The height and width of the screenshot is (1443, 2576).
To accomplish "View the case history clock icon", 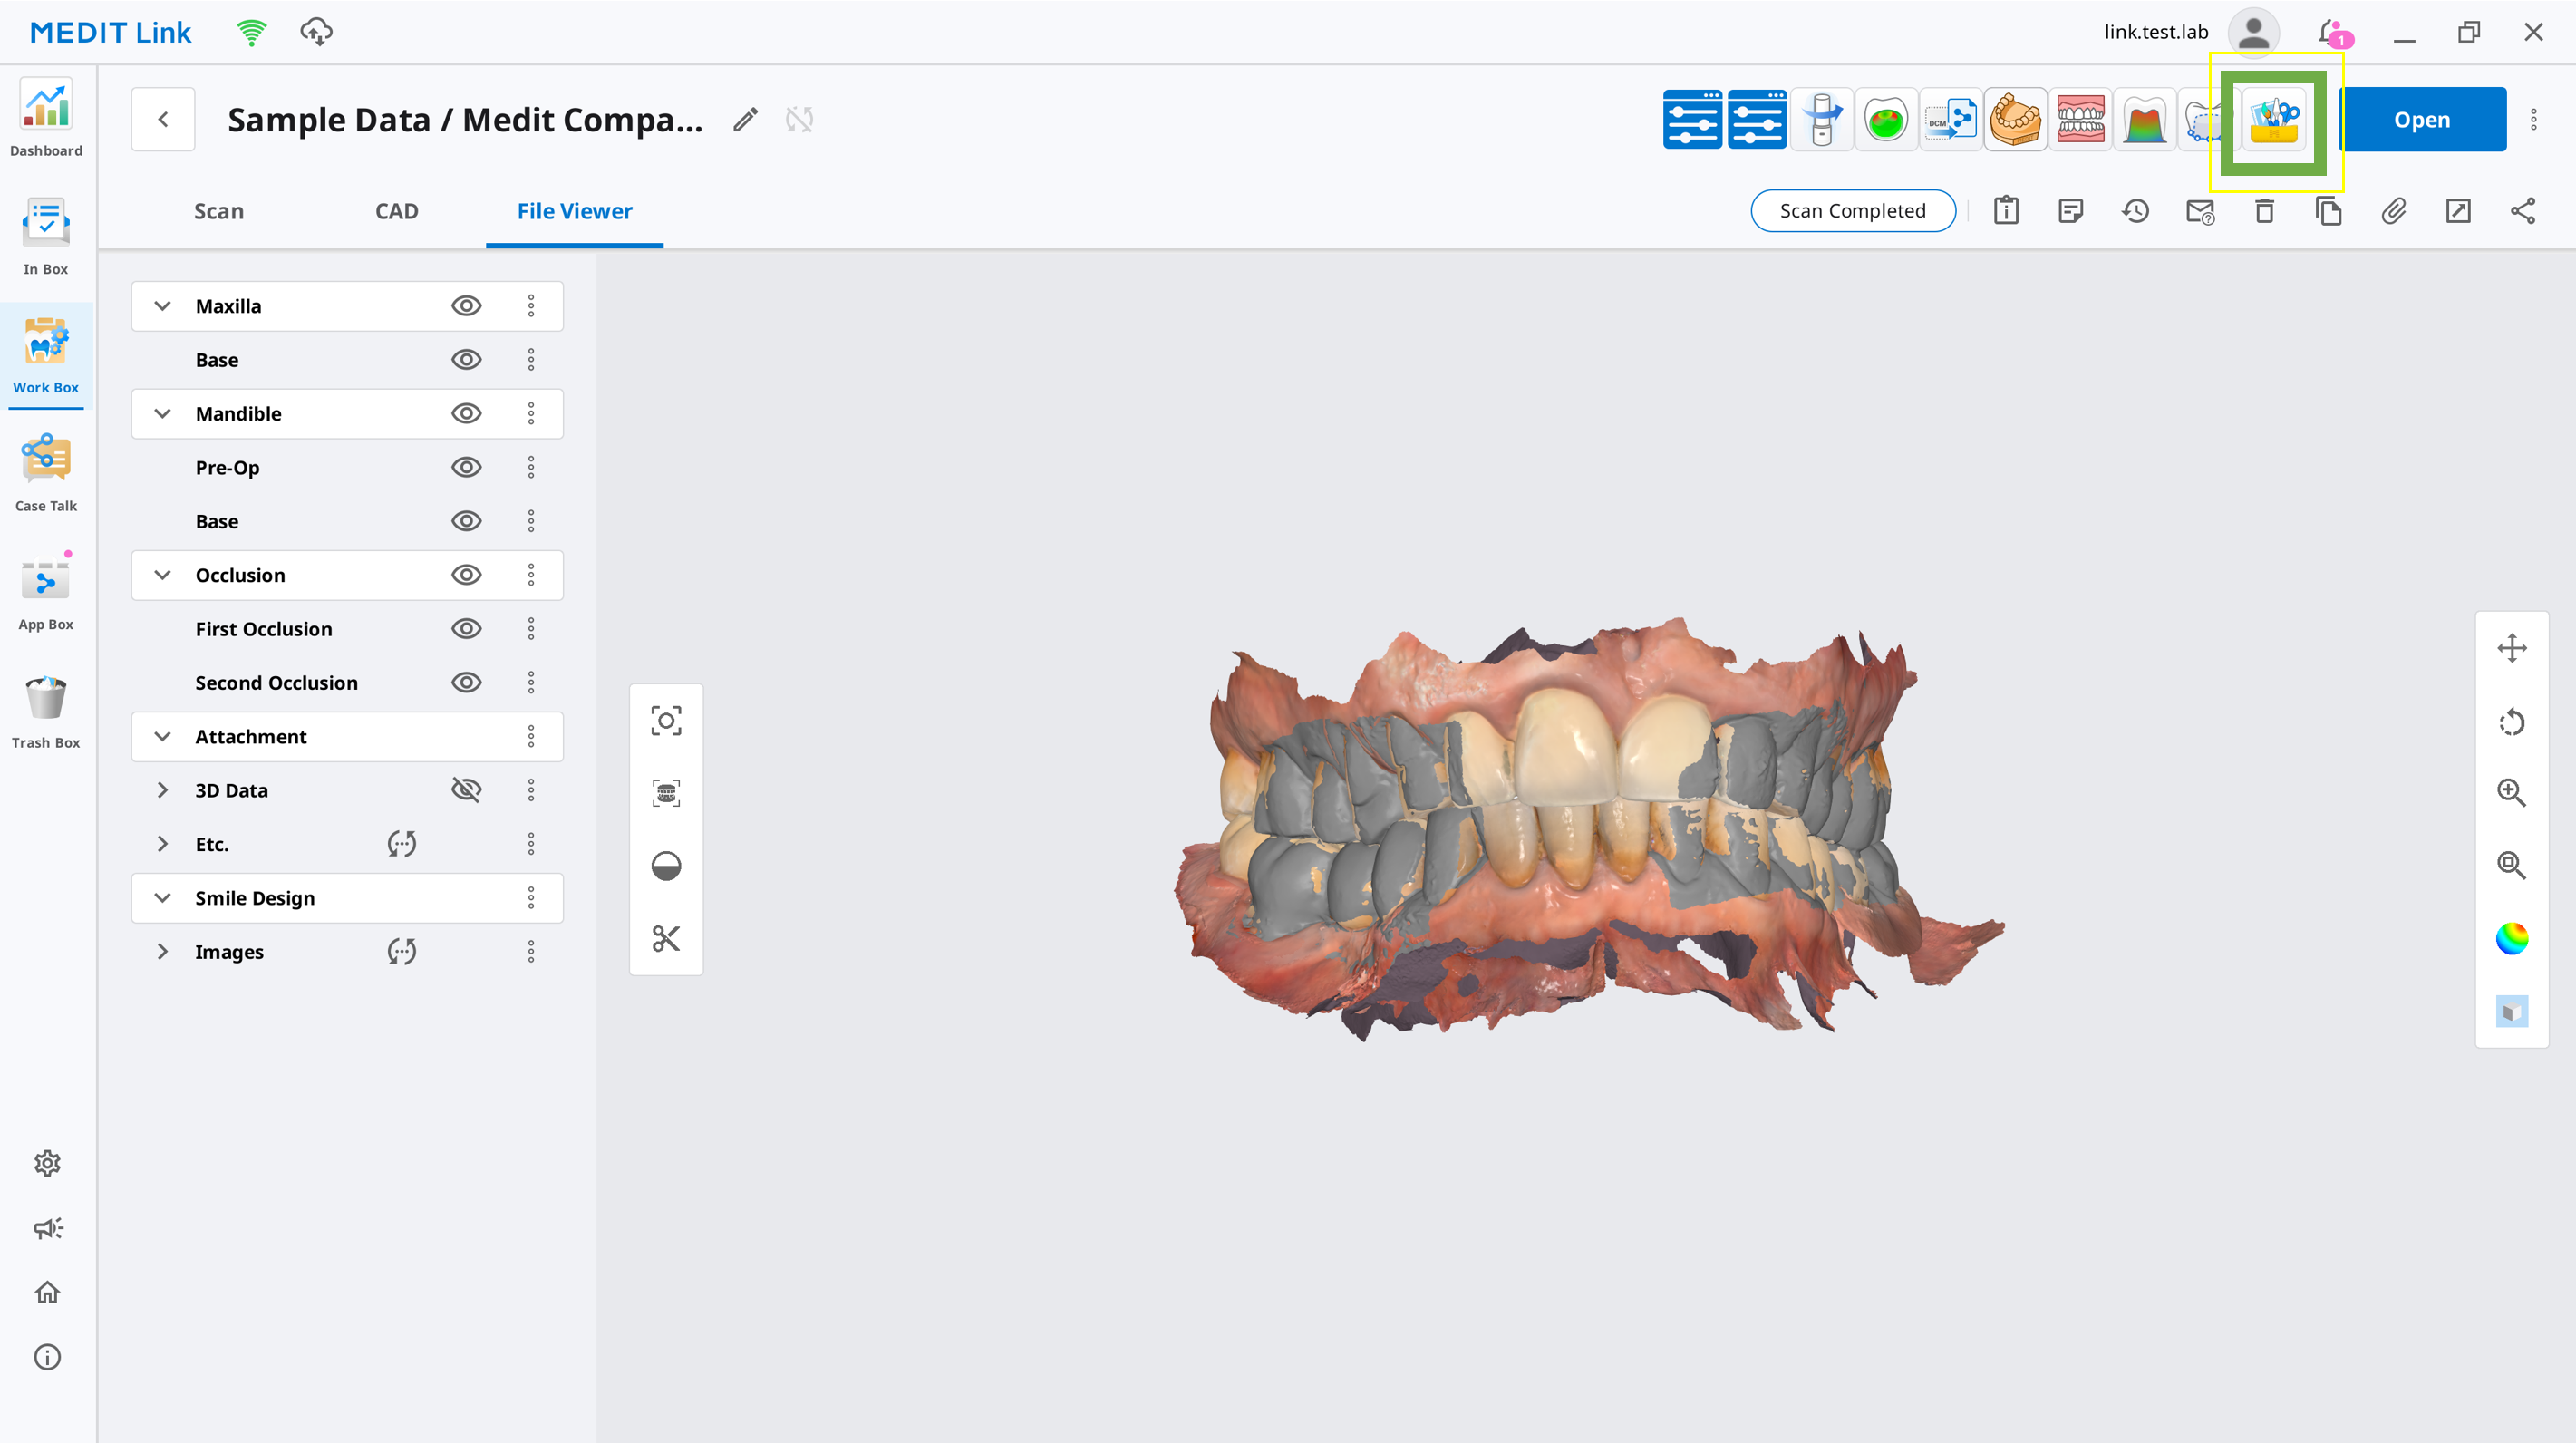I will pos(2135,211).
